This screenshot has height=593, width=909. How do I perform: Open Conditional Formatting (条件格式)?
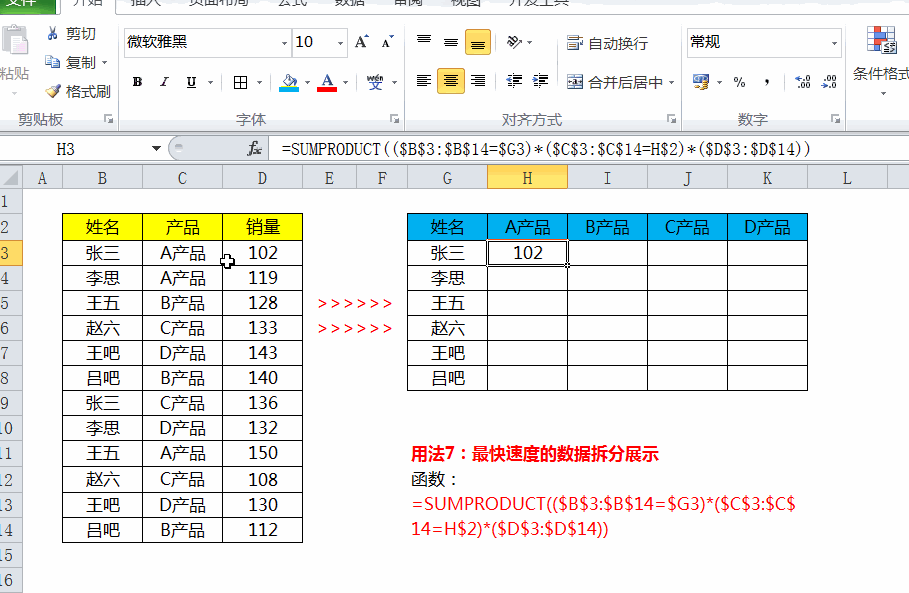click(882, 61)
